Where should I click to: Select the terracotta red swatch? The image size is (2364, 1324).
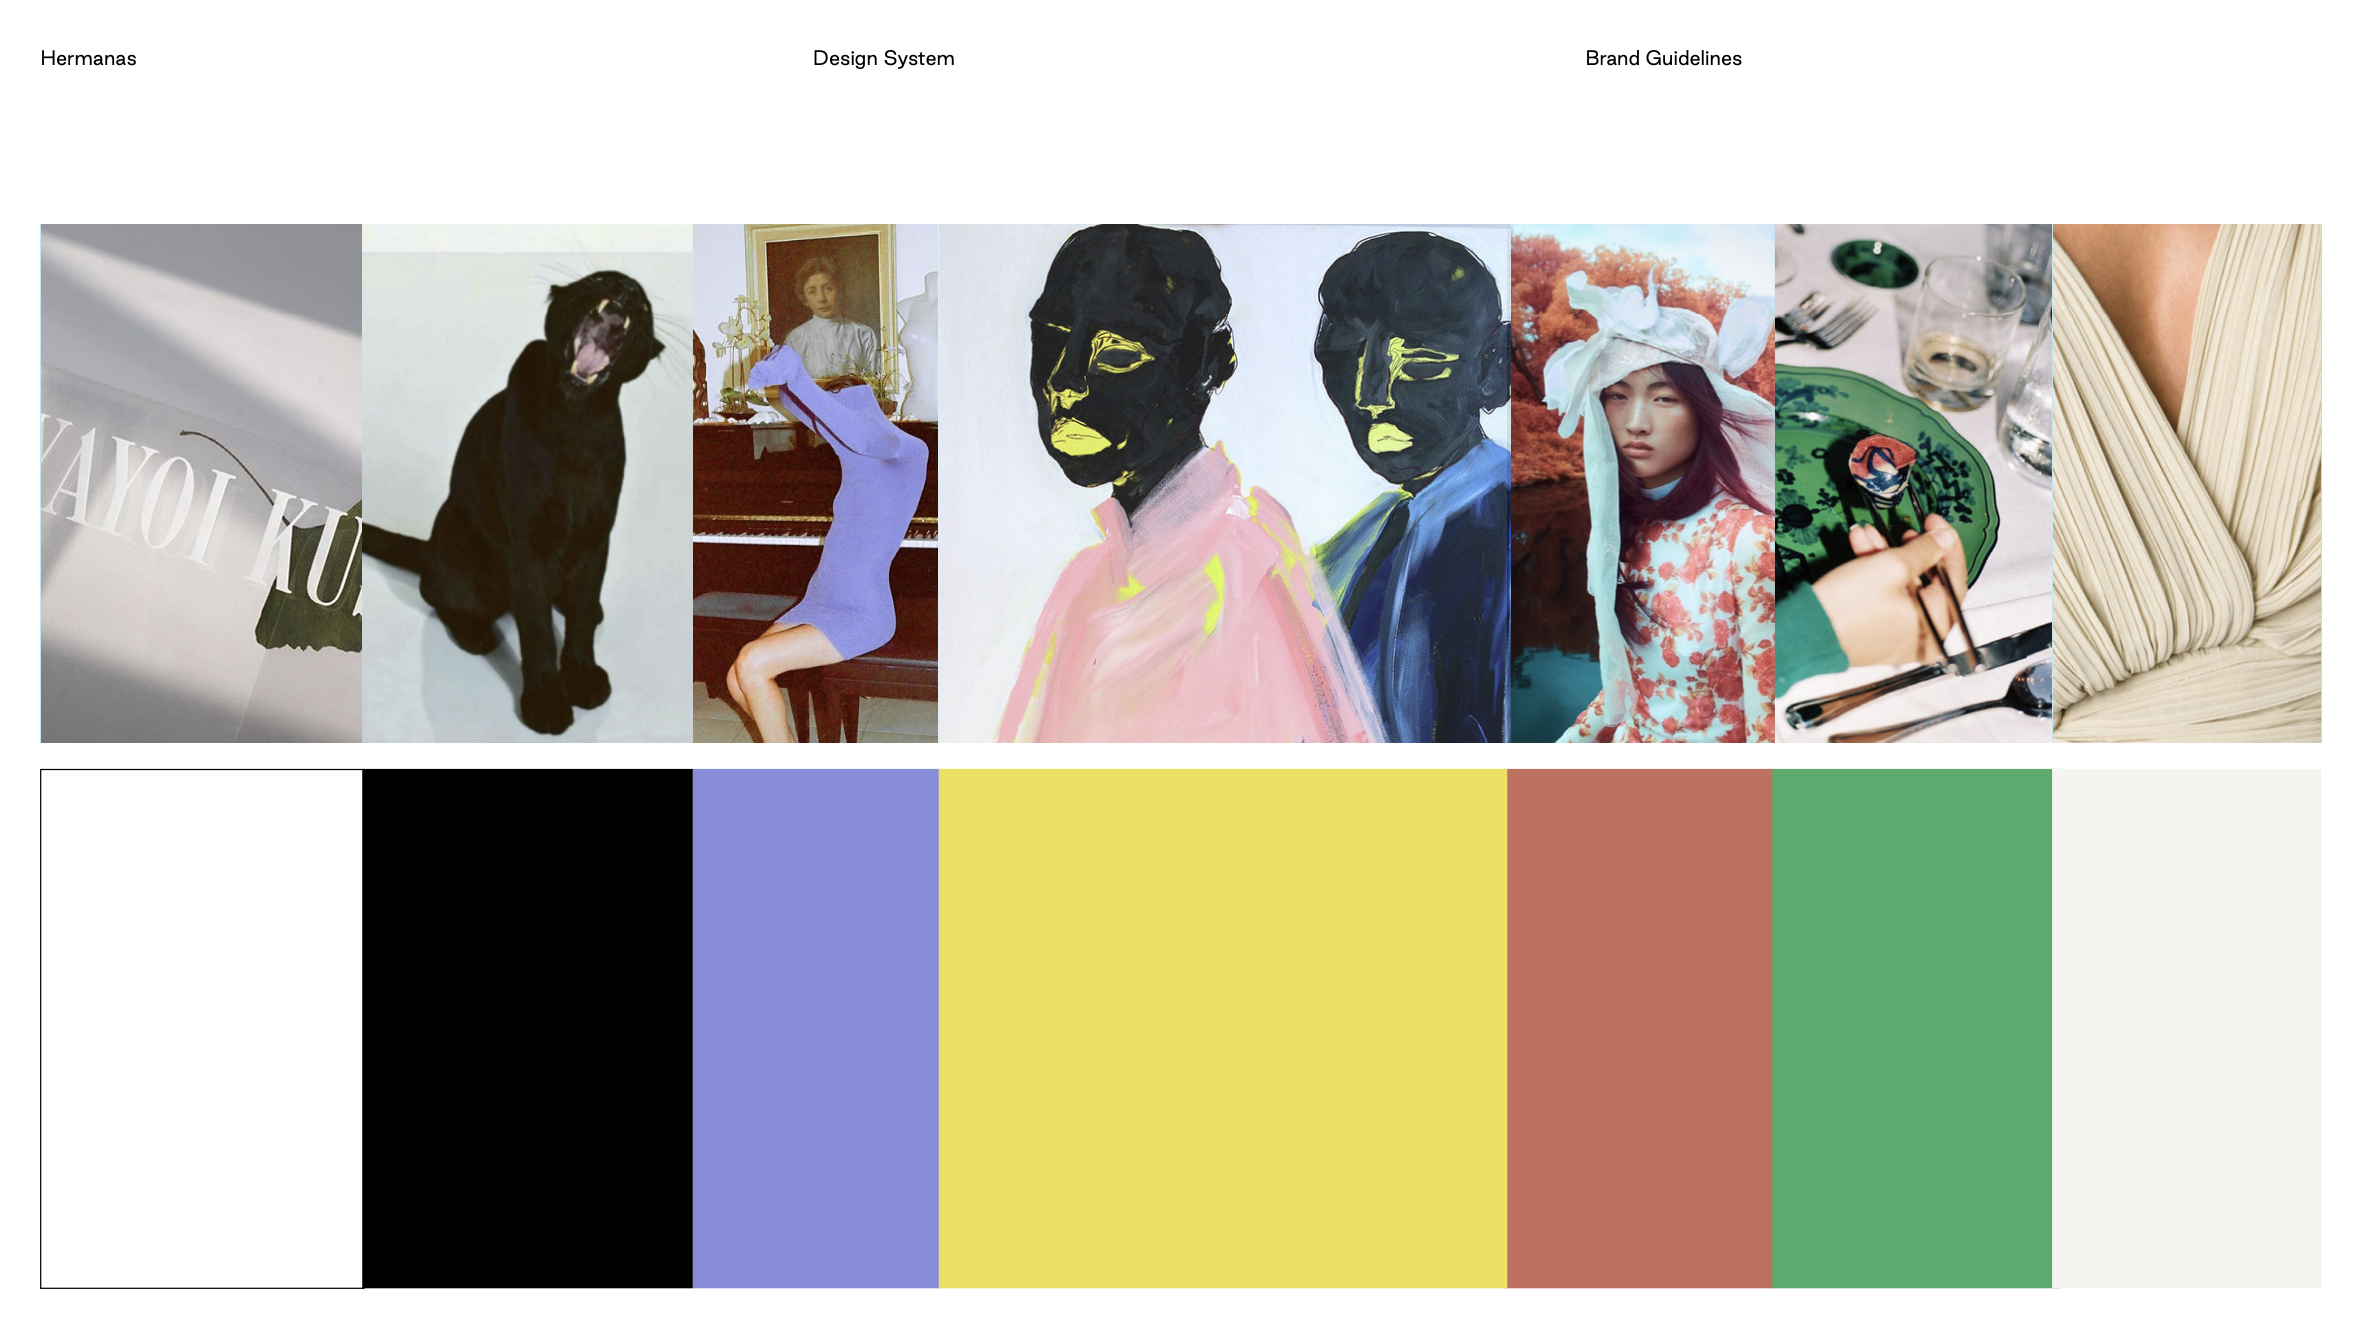point(1639,1028)
